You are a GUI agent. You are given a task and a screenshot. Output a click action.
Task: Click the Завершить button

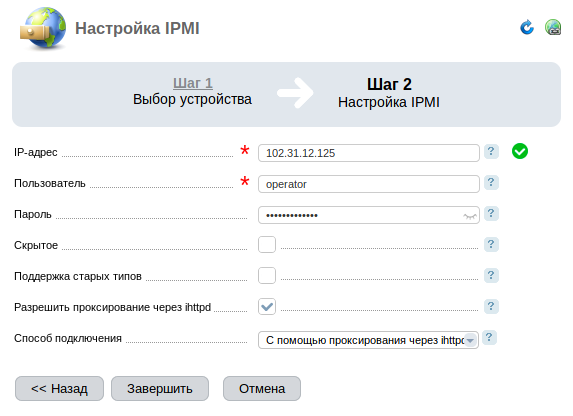160,389
